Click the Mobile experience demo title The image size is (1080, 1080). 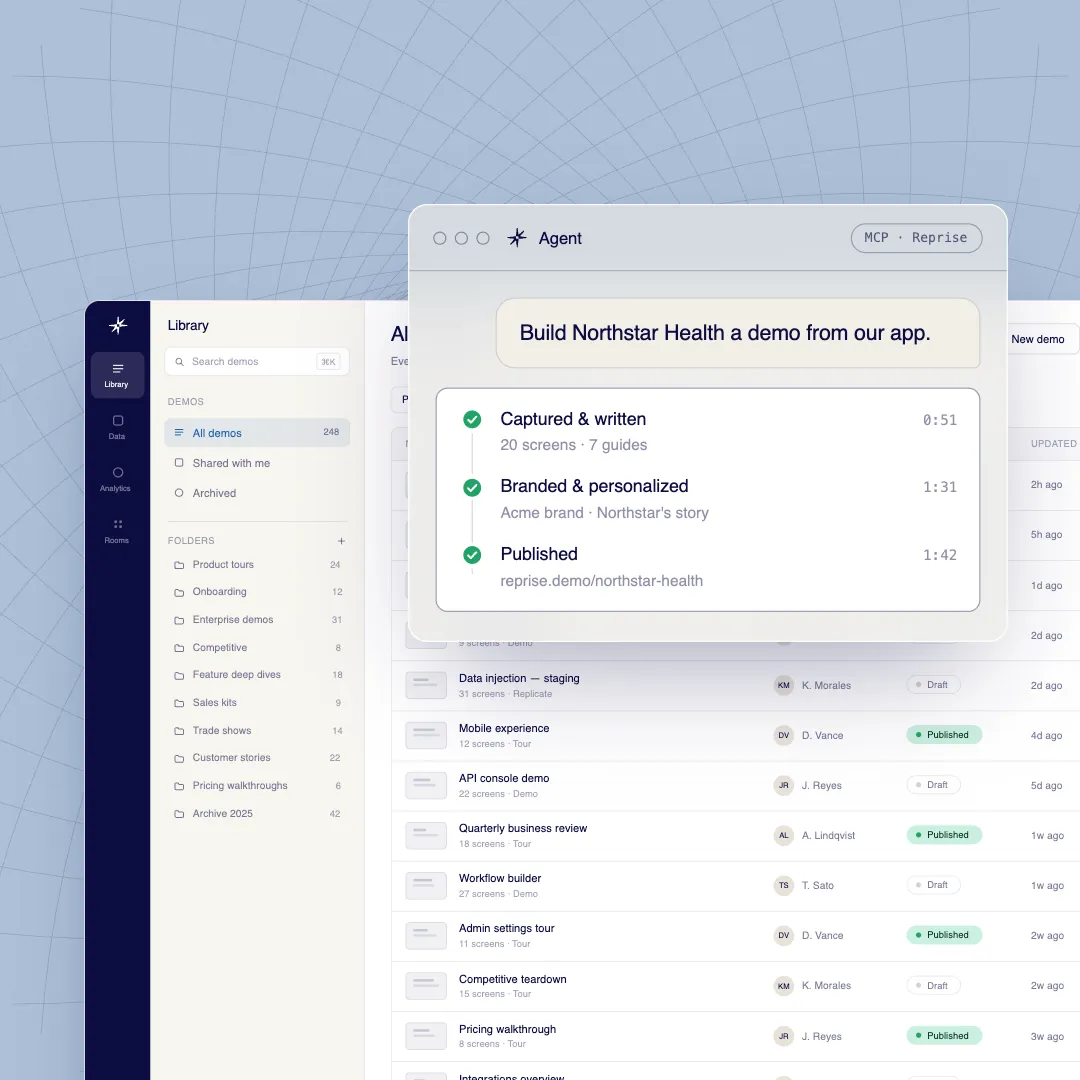pos(504,729)
